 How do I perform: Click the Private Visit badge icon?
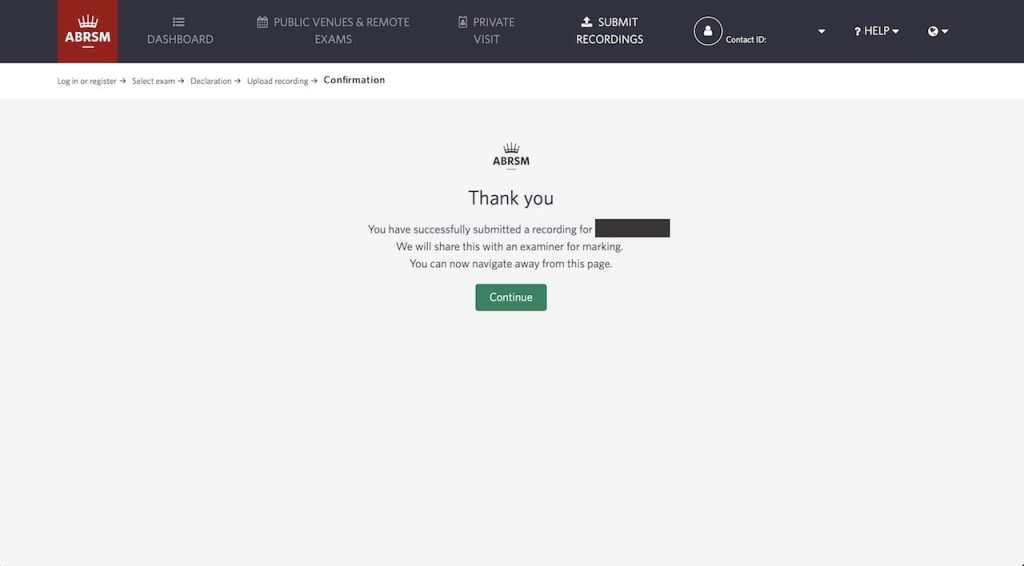tap(462, 22)
